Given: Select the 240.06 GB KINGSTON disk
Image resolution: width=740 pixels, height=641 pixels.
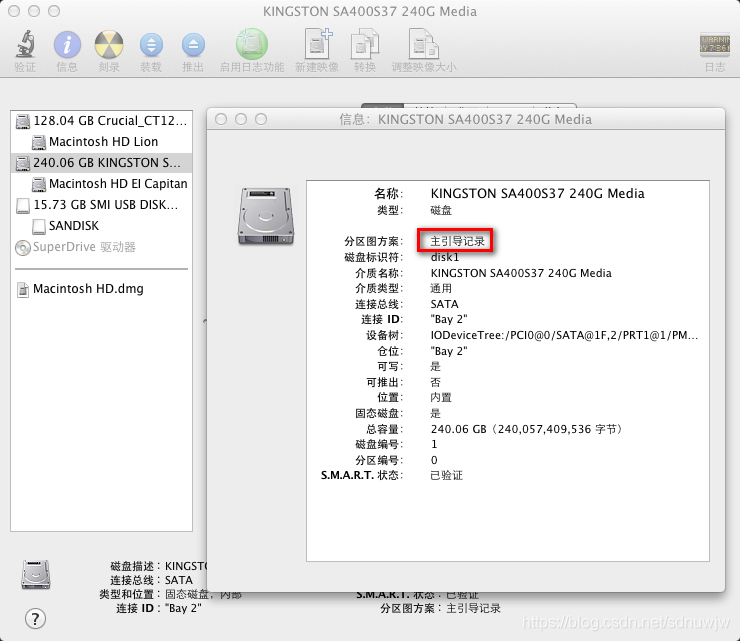Looking at the screenshot, I should pos(101,163).
